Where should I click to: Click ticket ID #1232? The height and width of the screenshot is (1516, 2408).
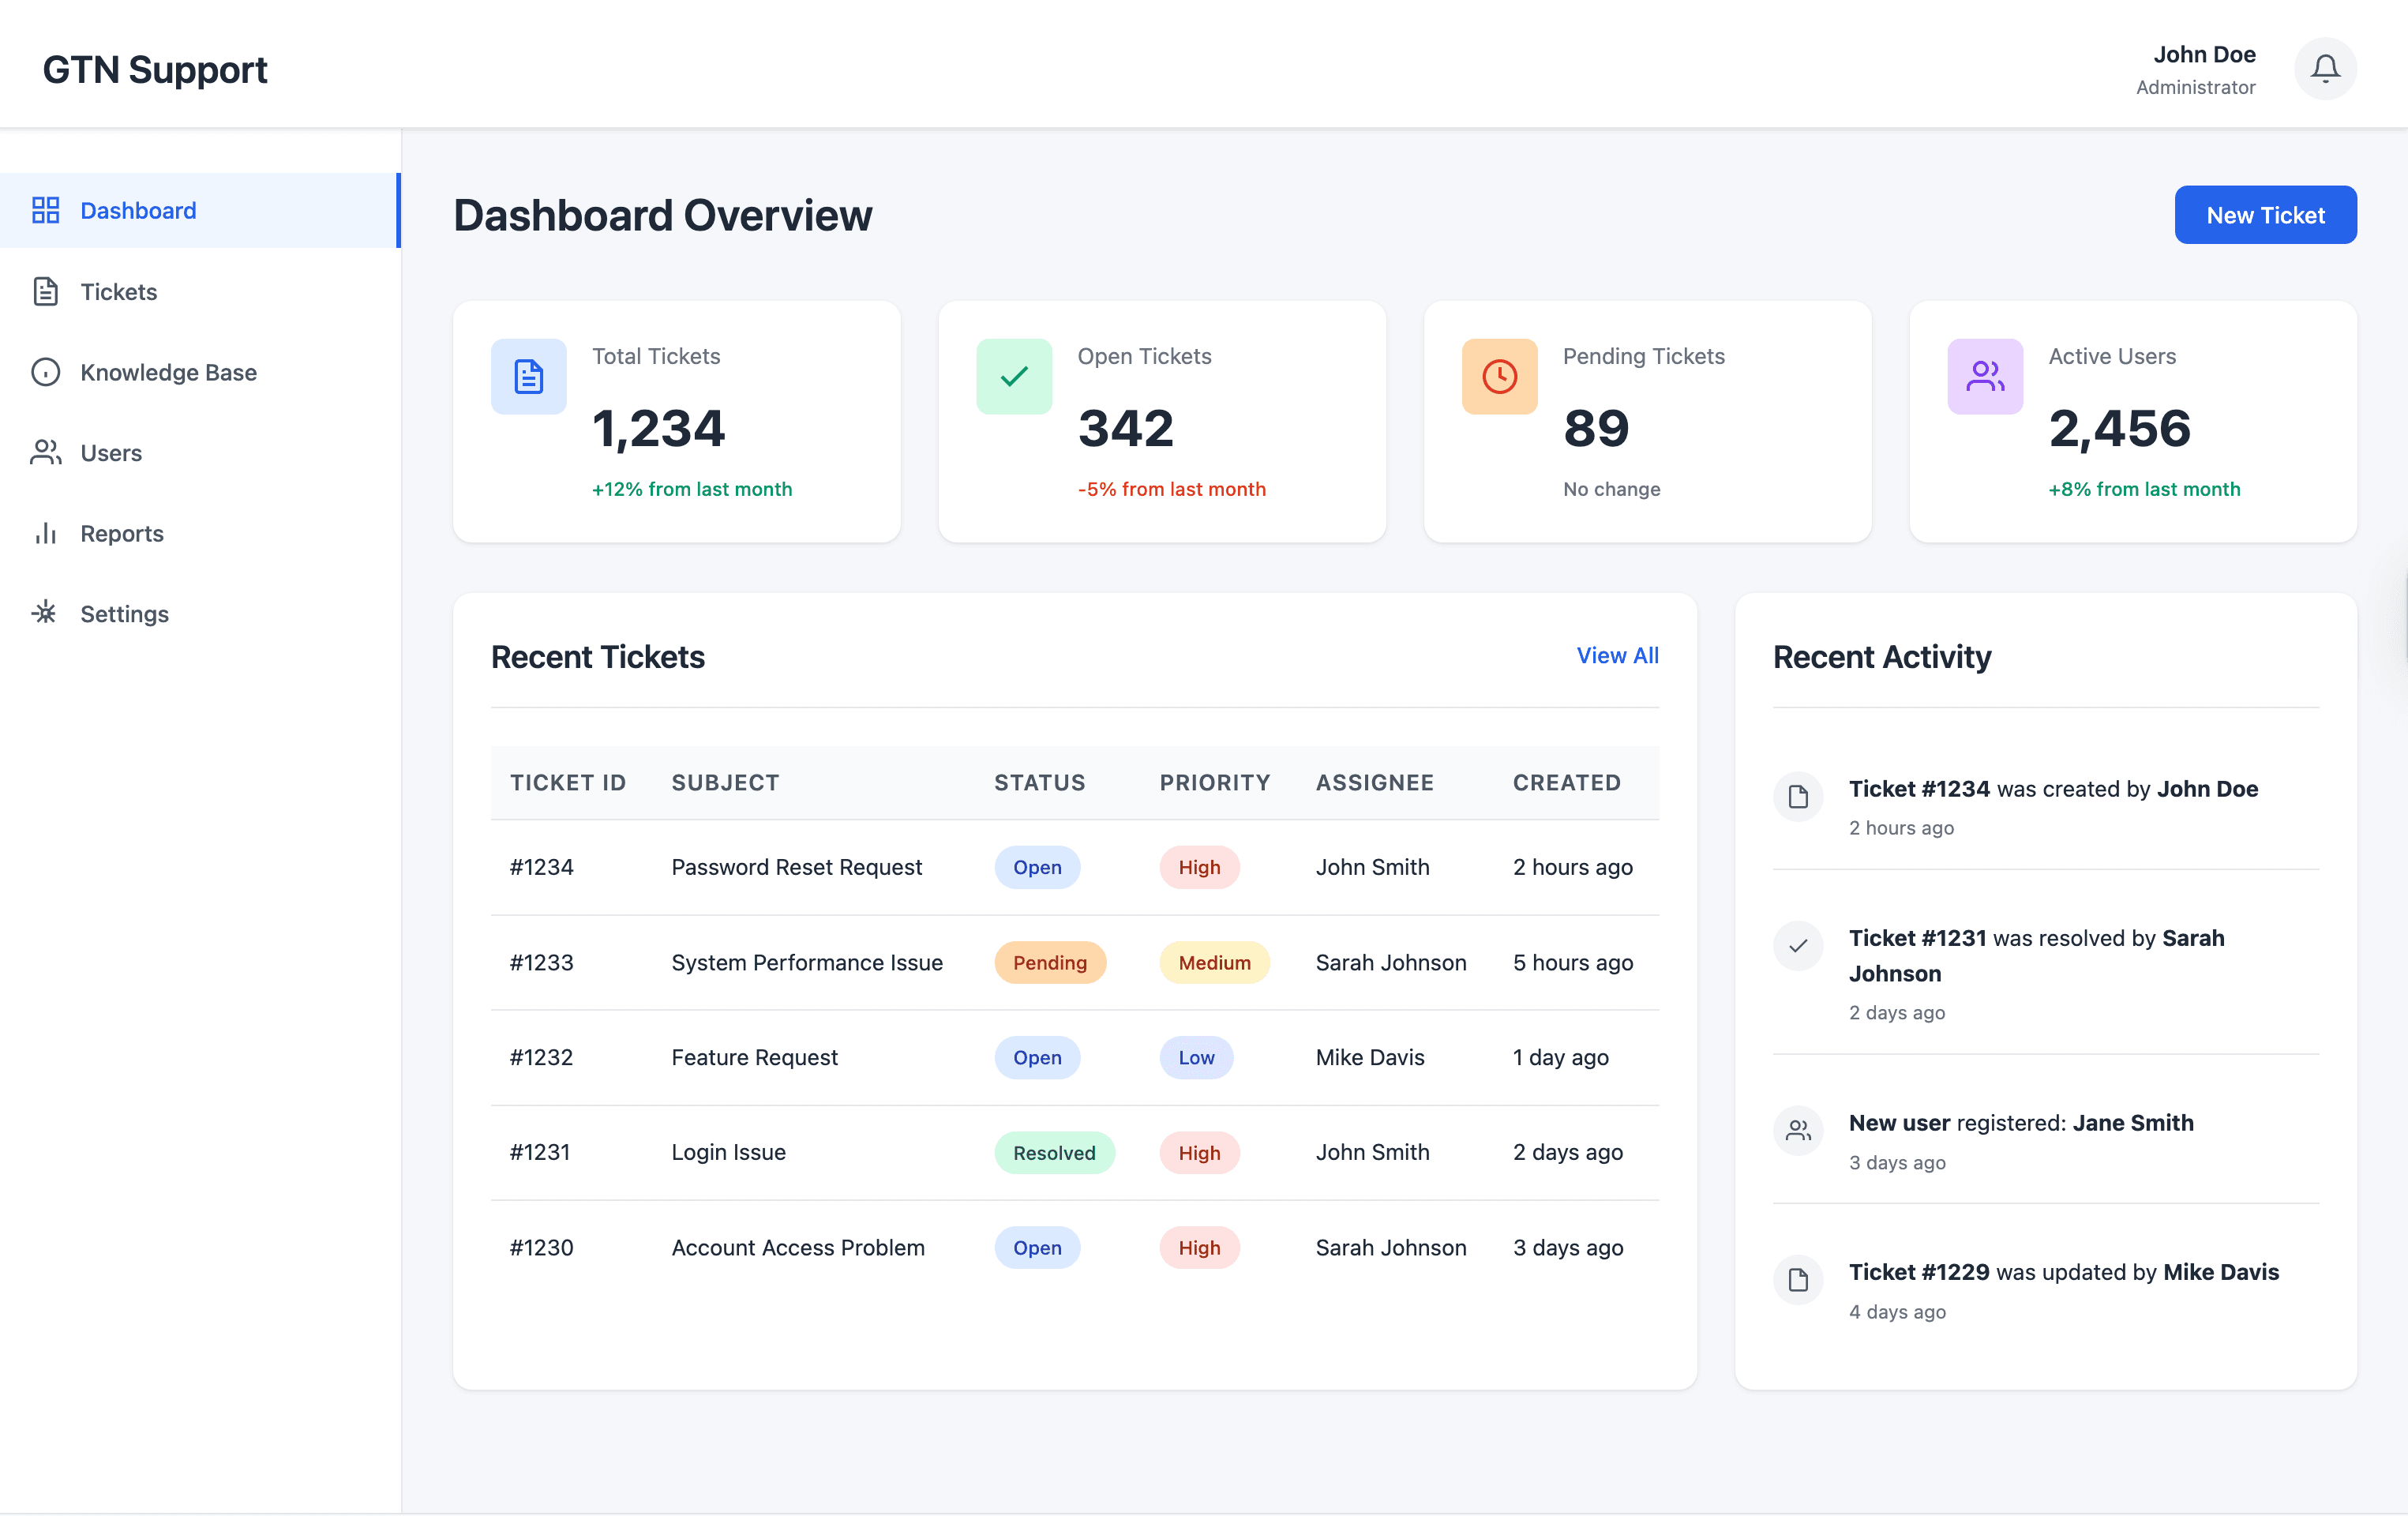(541, 1057)
